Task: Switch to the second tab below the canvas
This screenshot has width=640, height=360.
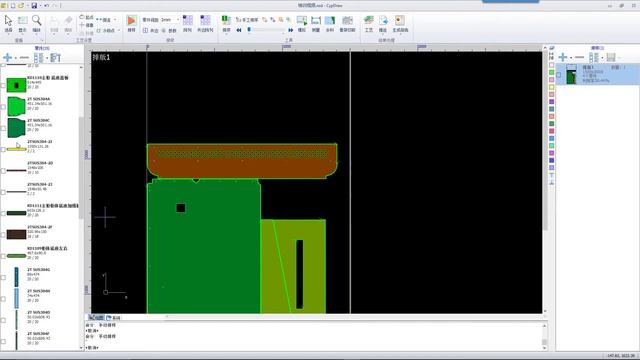Action: tap(114, 318)
